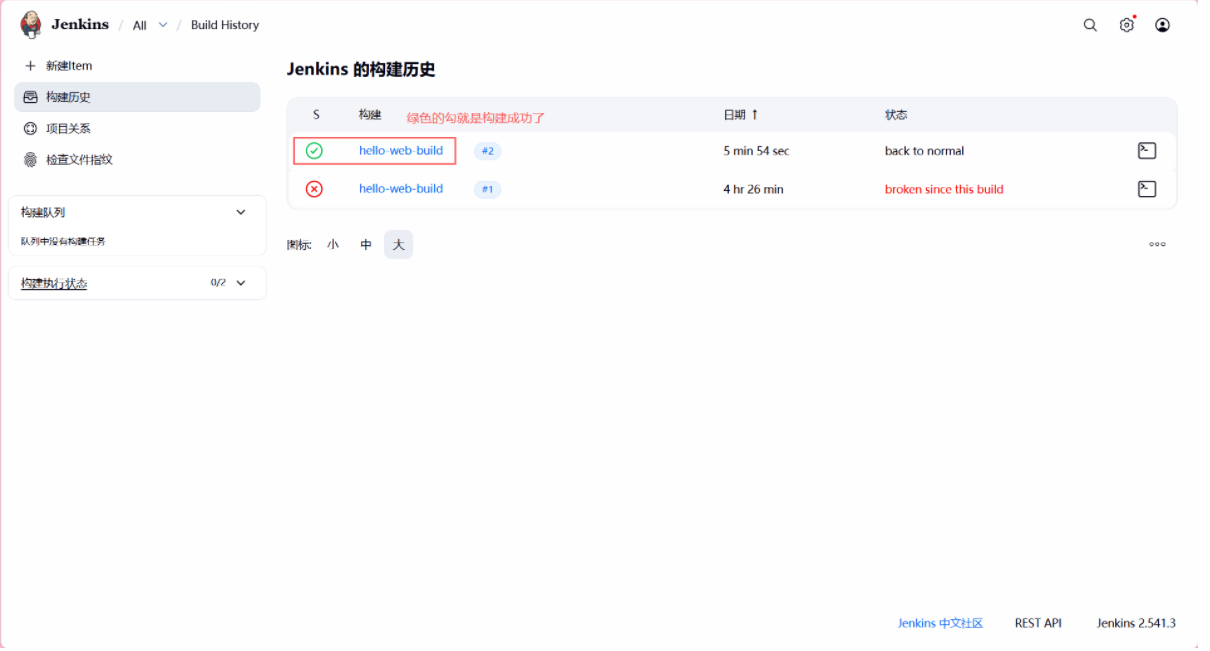The height and width of the screenshot is (651, 1210).
Task: Open the REST API footer link
Action: pyautogui.click(x=1038, y=623)
